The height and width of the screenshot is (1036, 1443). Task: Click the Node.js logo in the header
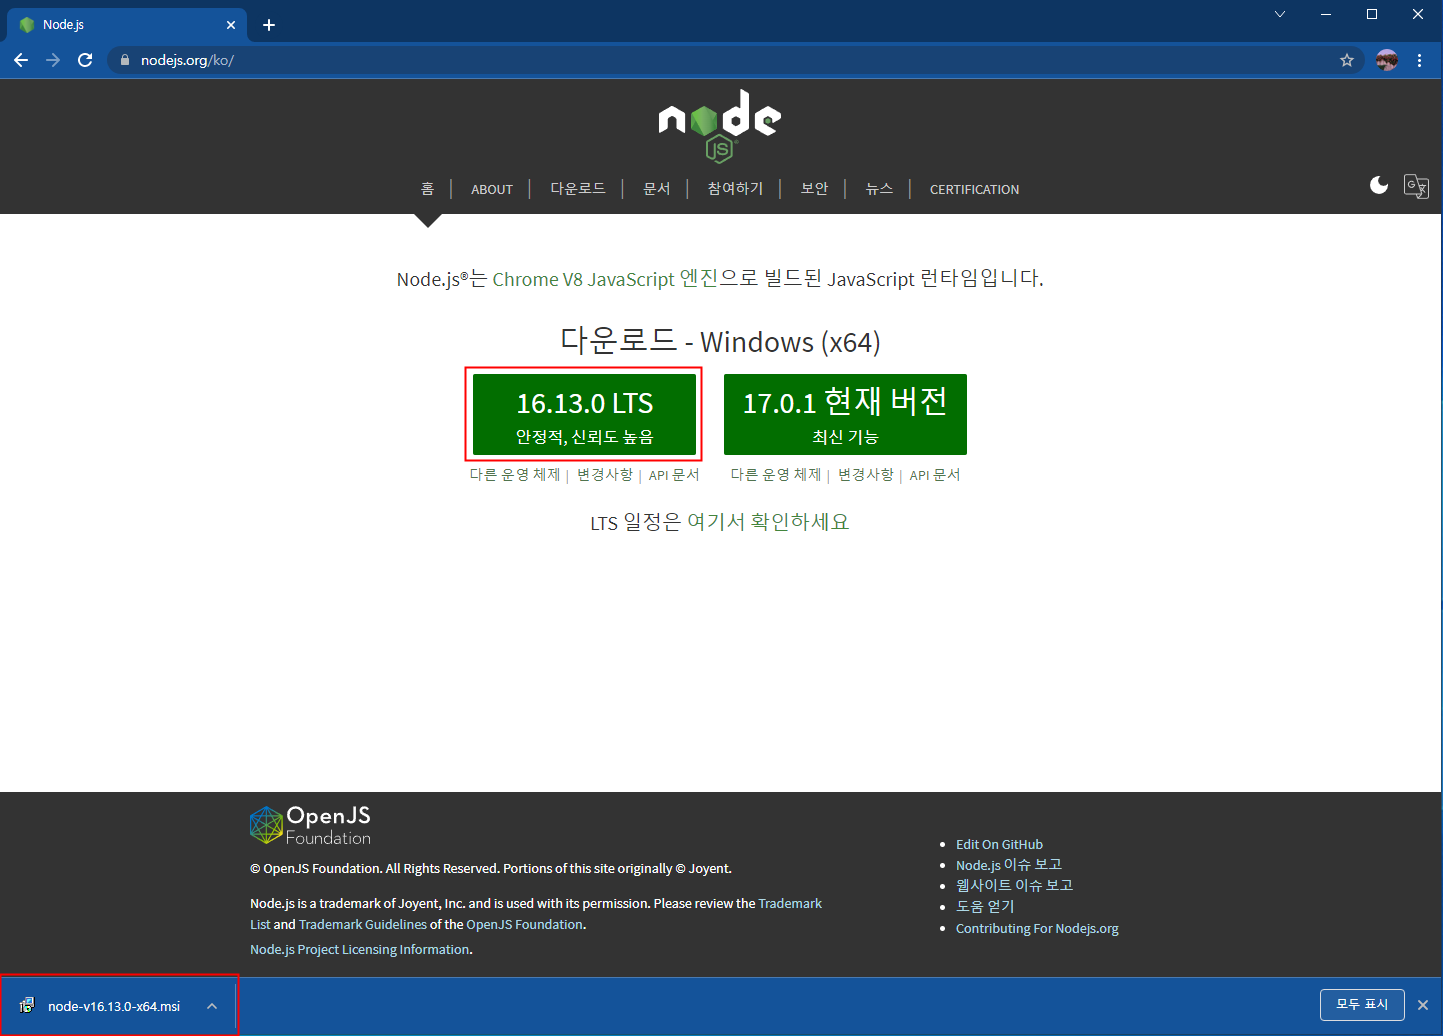pyautogui.click(x=720, y=125)
